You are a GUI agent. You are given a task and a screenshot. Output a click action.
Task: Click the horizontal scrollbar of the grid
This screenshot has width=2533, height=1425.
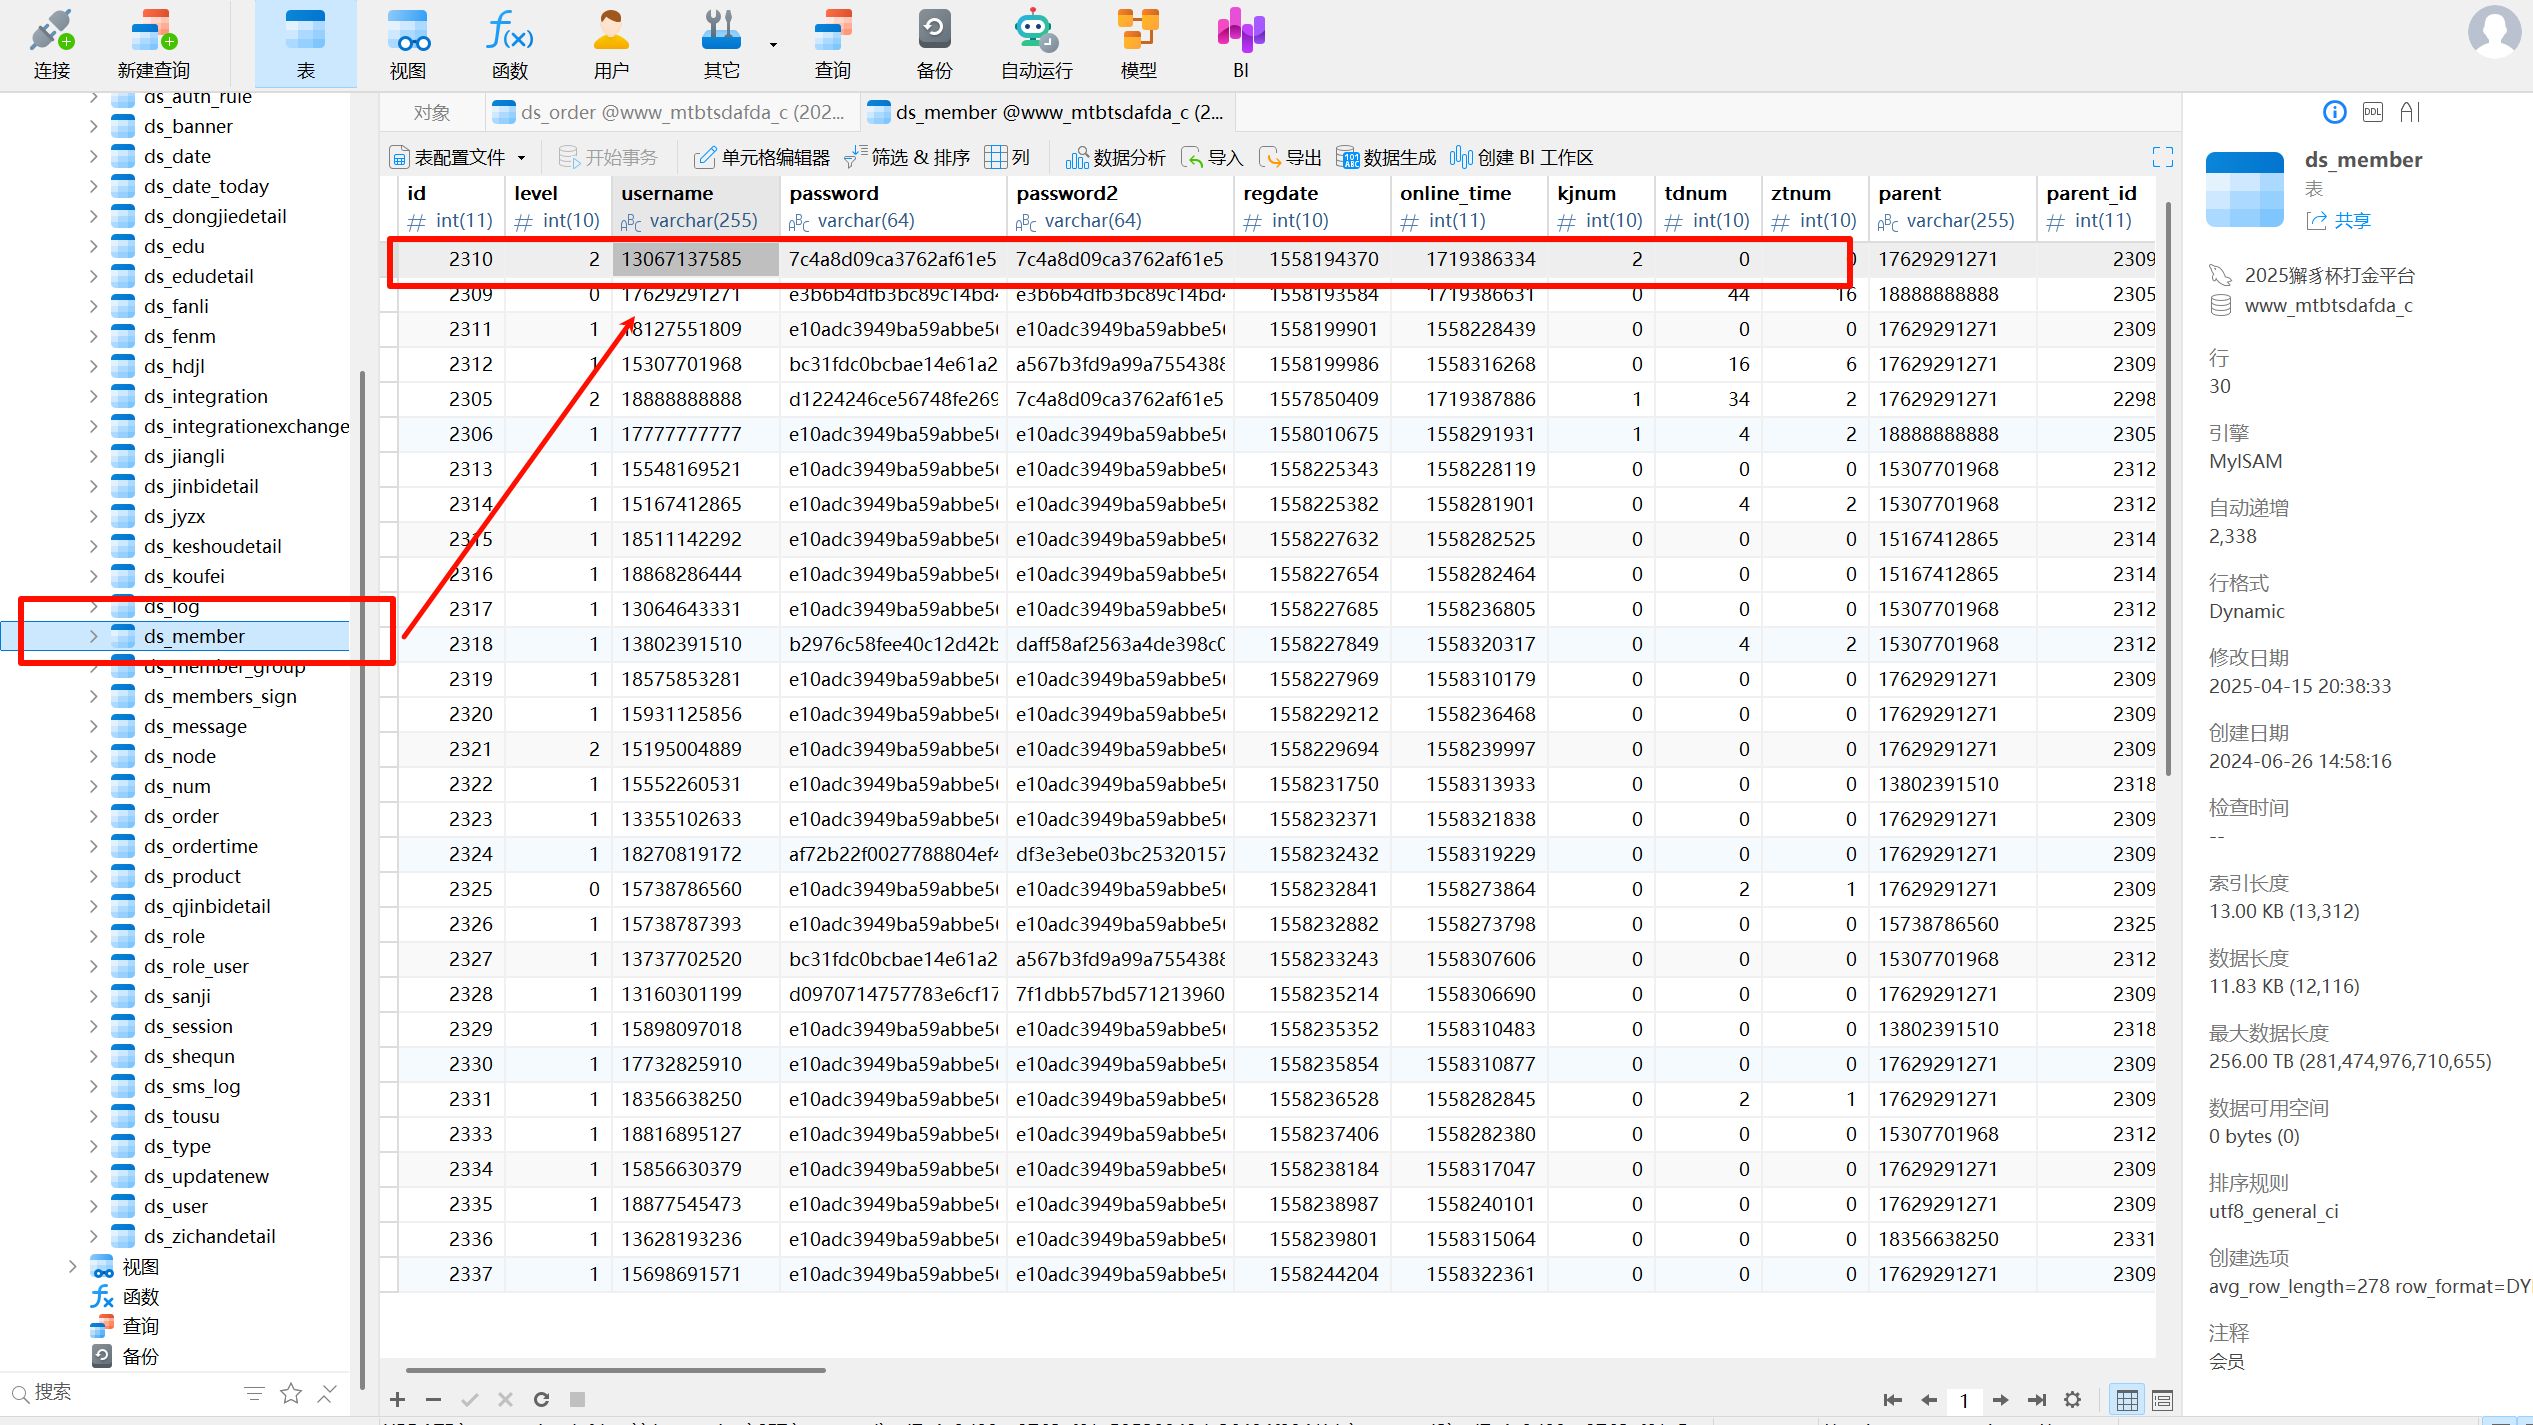615,1370
